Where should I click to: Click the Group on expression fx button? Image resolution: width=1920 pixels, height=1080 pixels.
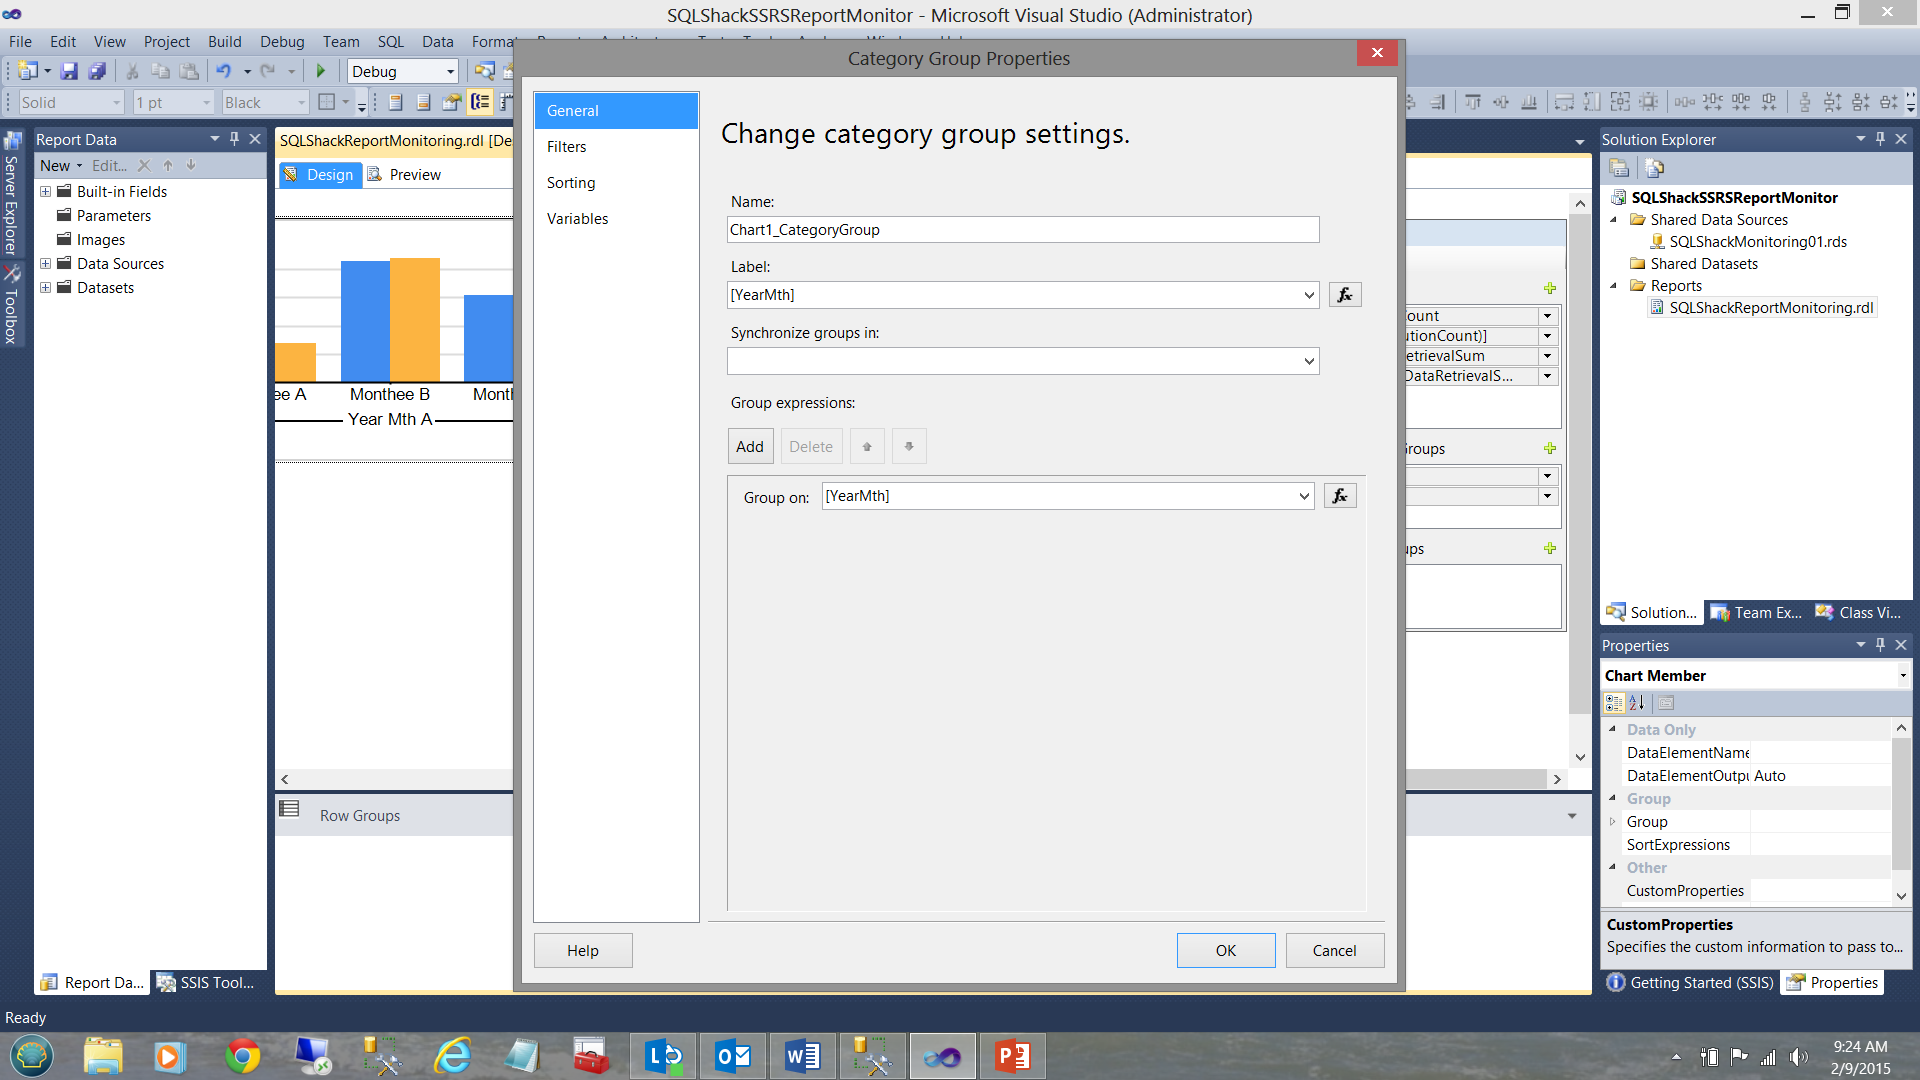click(x=1340, y=496)
